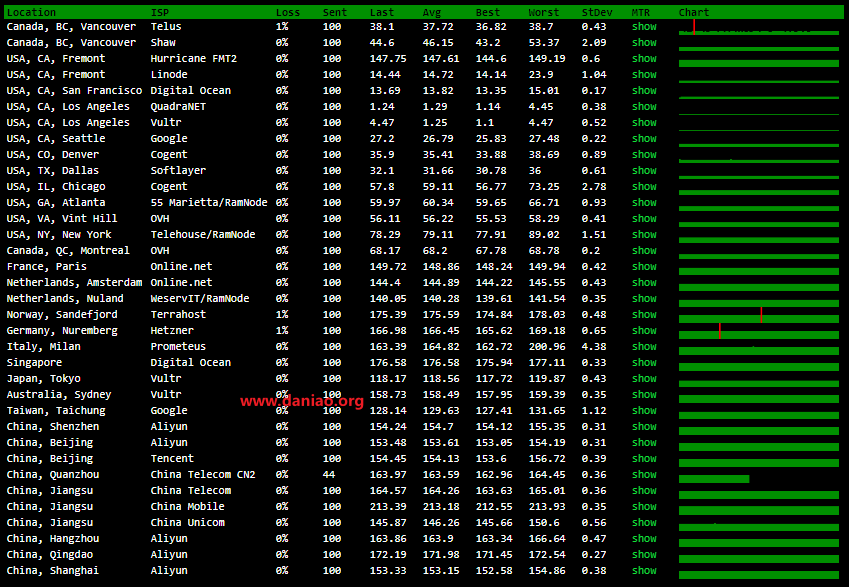
Task: Show MTR for Vultr Los Angeles row
Action: (644, 122)
